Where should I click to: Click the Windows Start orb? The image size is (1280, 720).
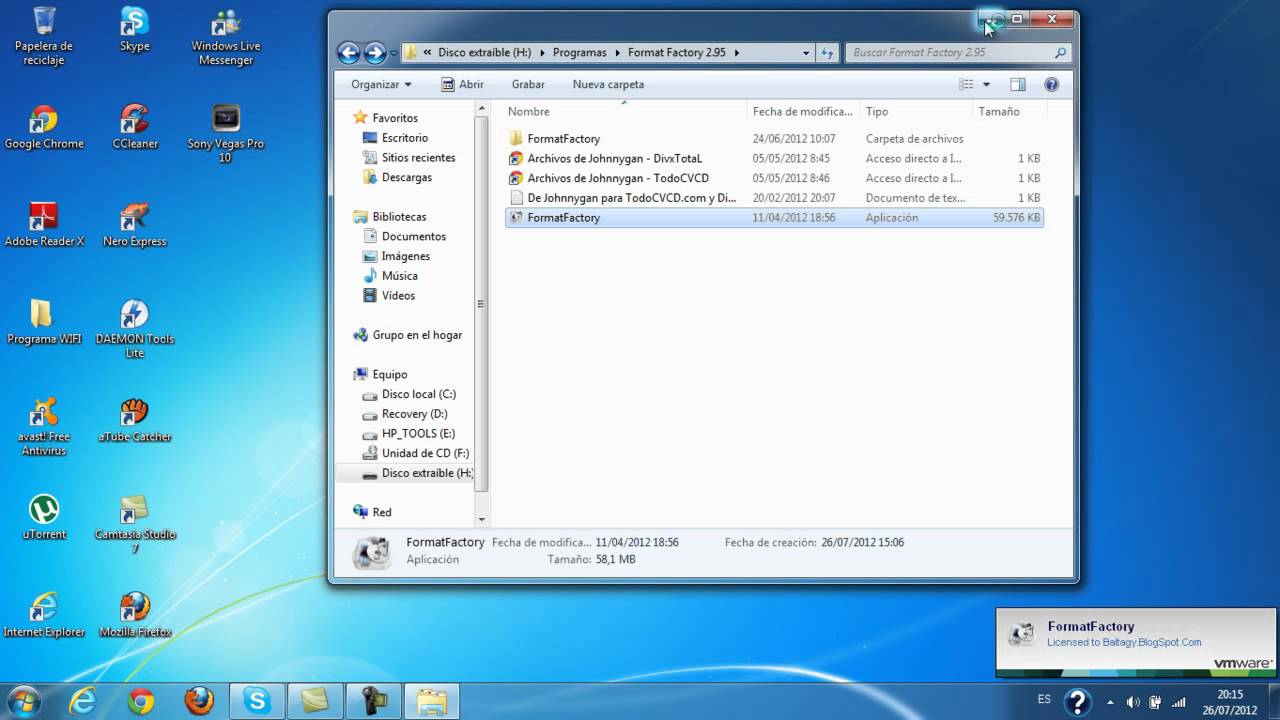pyautogui.click(x=23, y=701)
